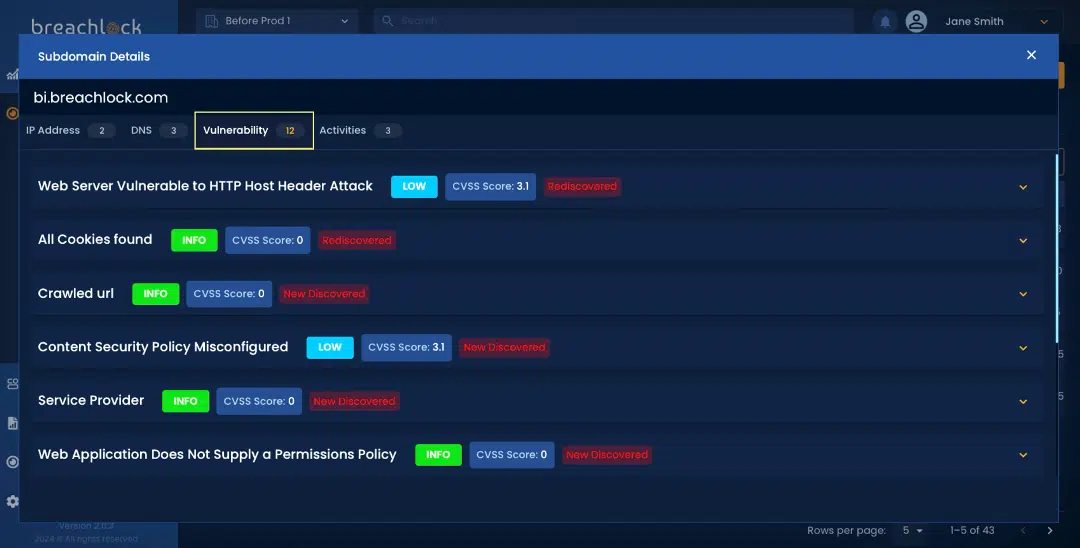1080x548 pixels.
Task: Click CVSS Score 3.1 on Host Header Attack
Action: point(490,187)
